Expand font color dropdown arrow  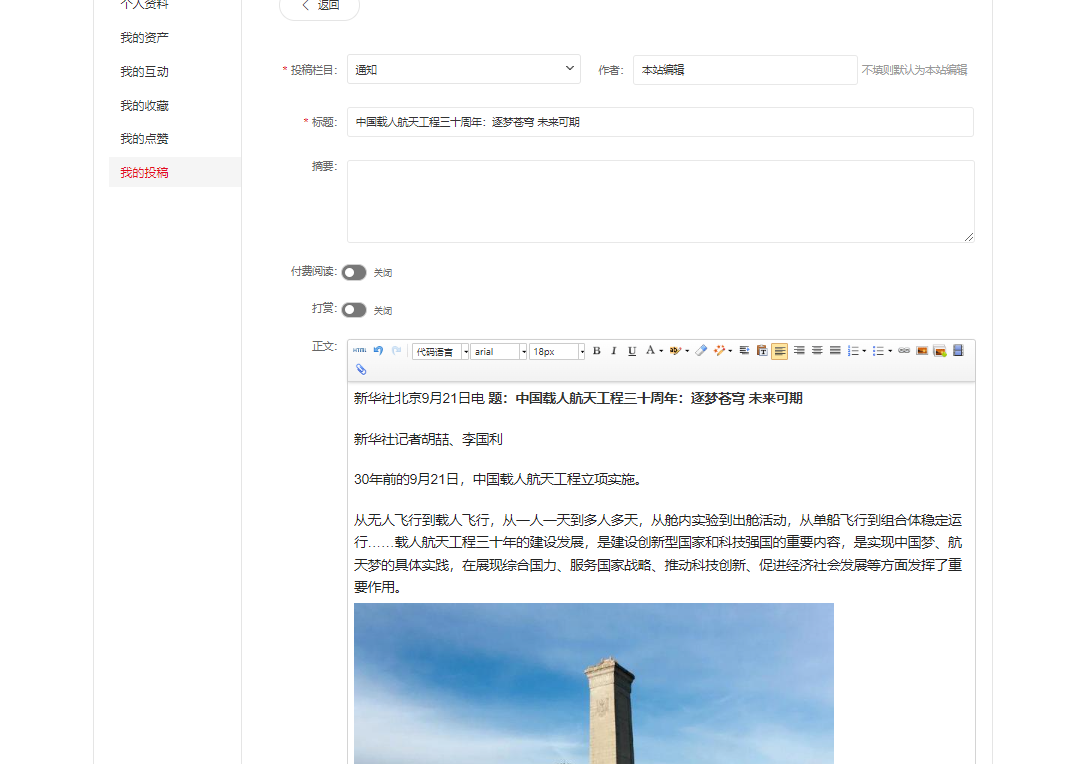click(661, 351)
